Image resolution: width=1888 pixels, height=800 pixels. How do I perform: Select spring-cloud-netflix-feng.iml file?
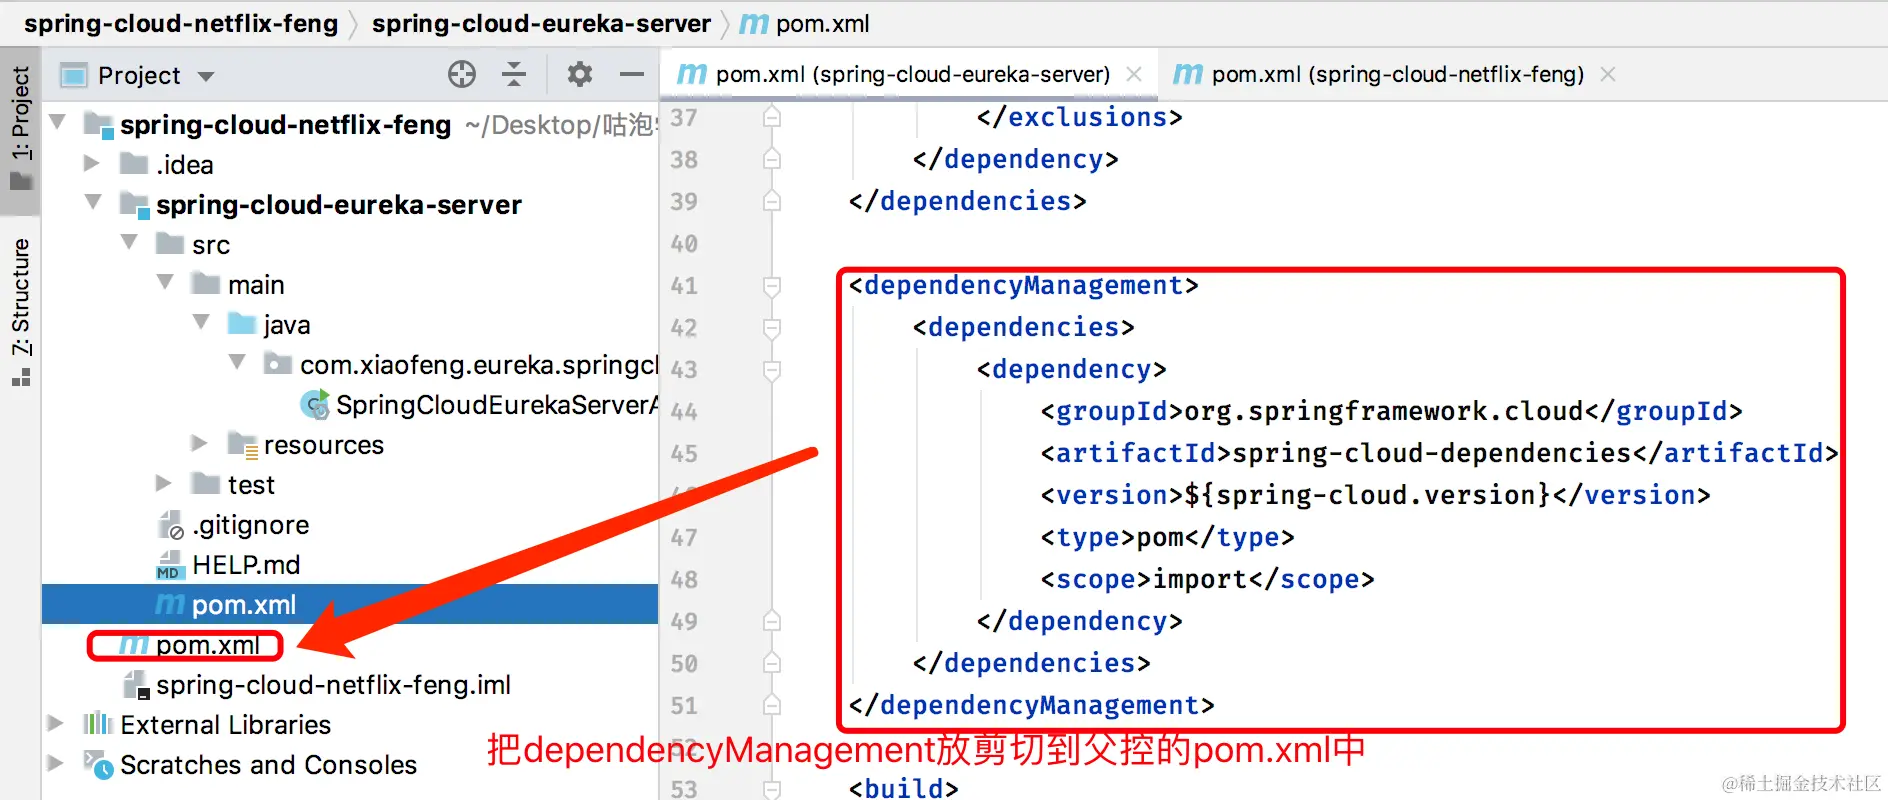(316, 684)
